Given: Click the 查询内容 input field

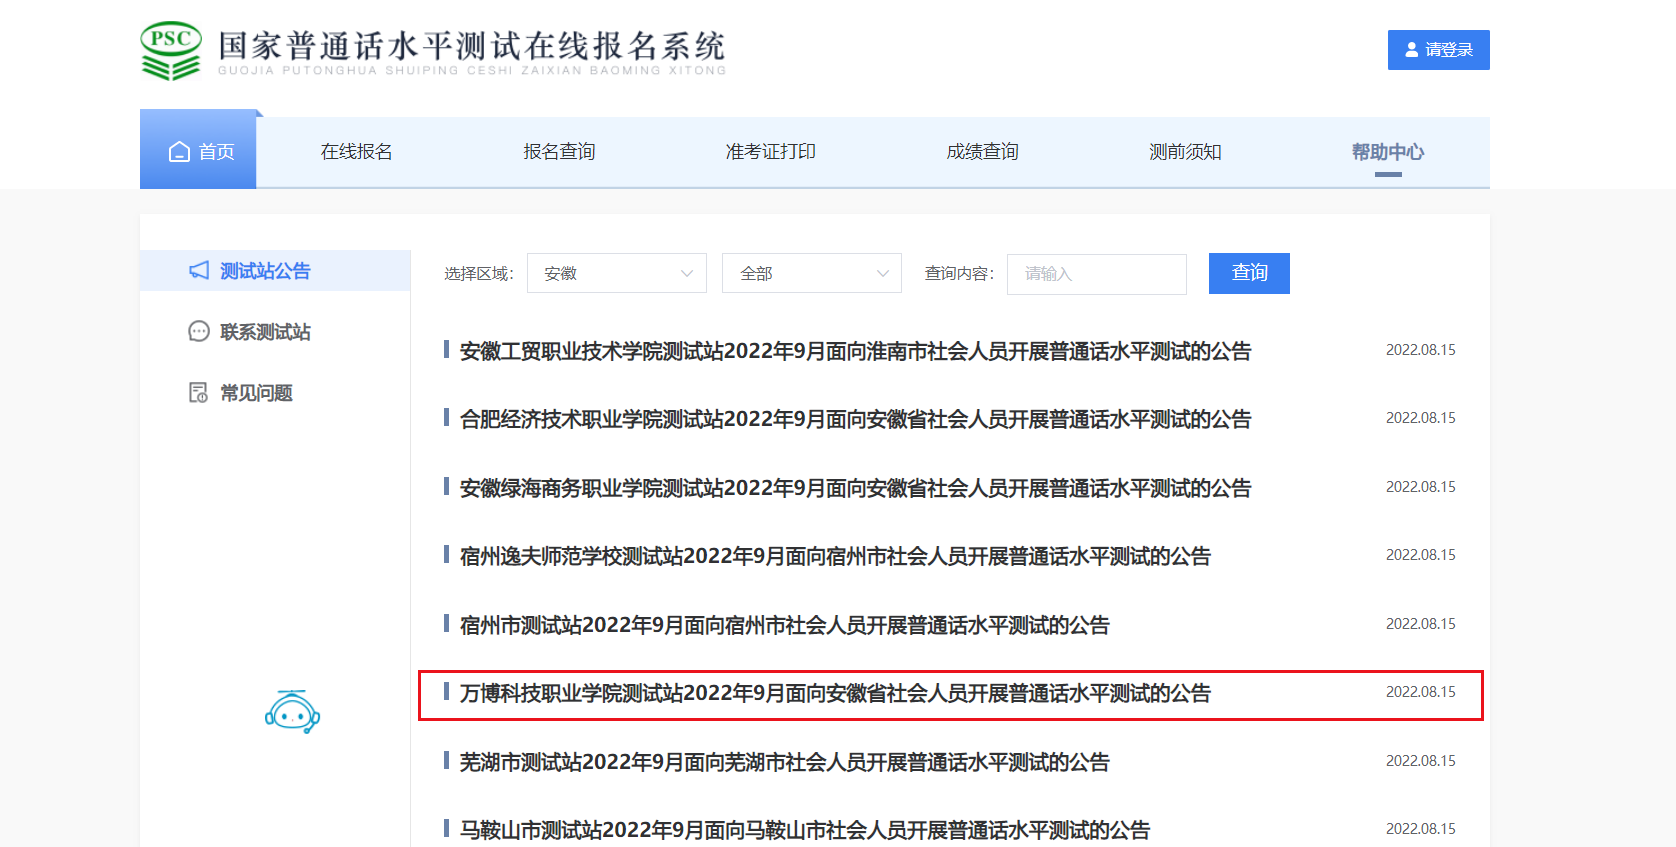Looking at the screenshot, I should point(1097,274).
